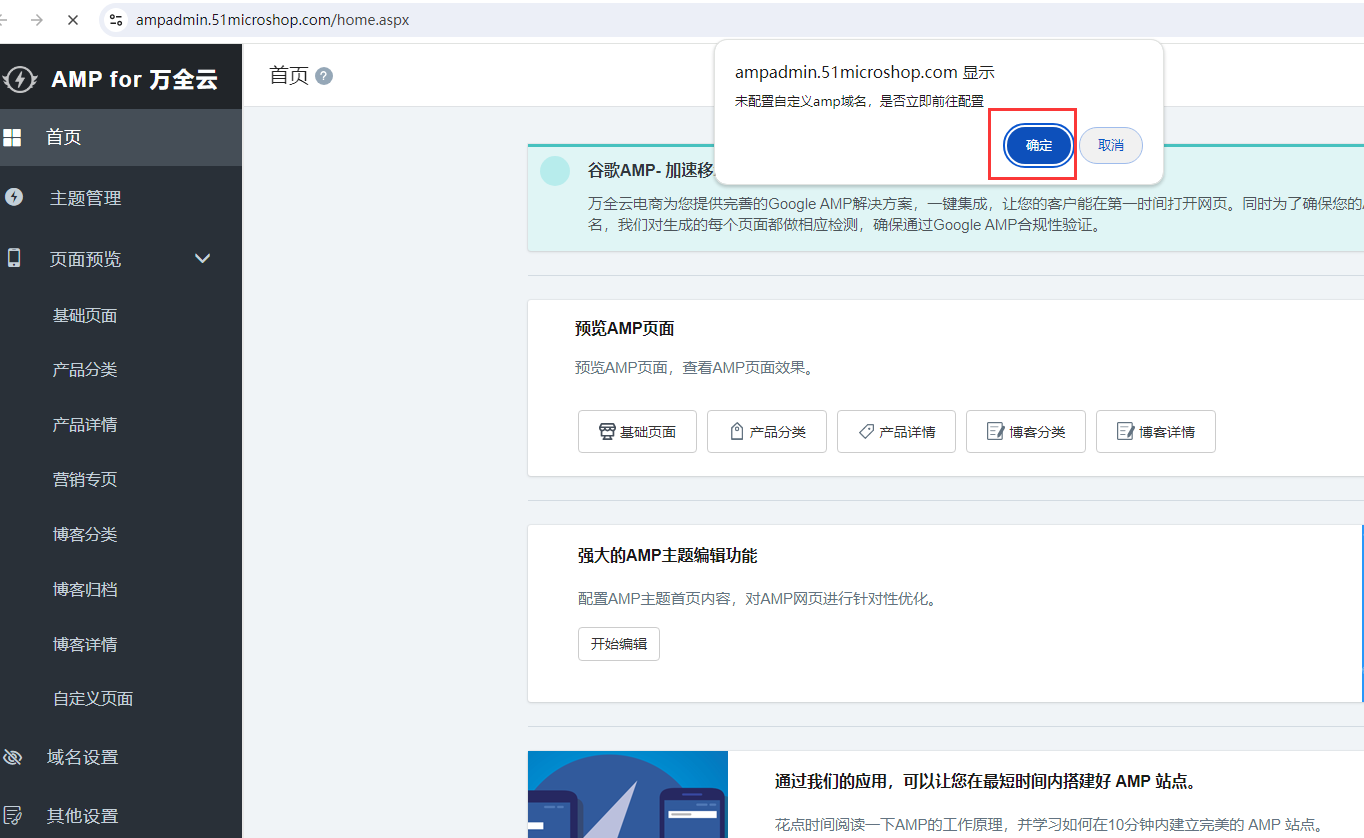Collapse the 页面预览 submenu chevron
The image size is (1364, 838).
[202, 259]
